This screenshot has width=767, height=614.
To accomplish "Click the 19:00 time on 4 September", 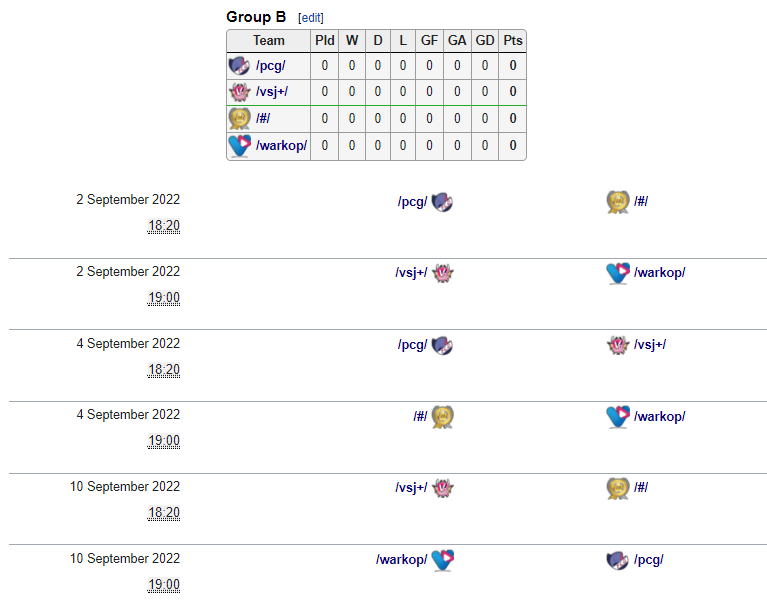I will pos(164,441).
